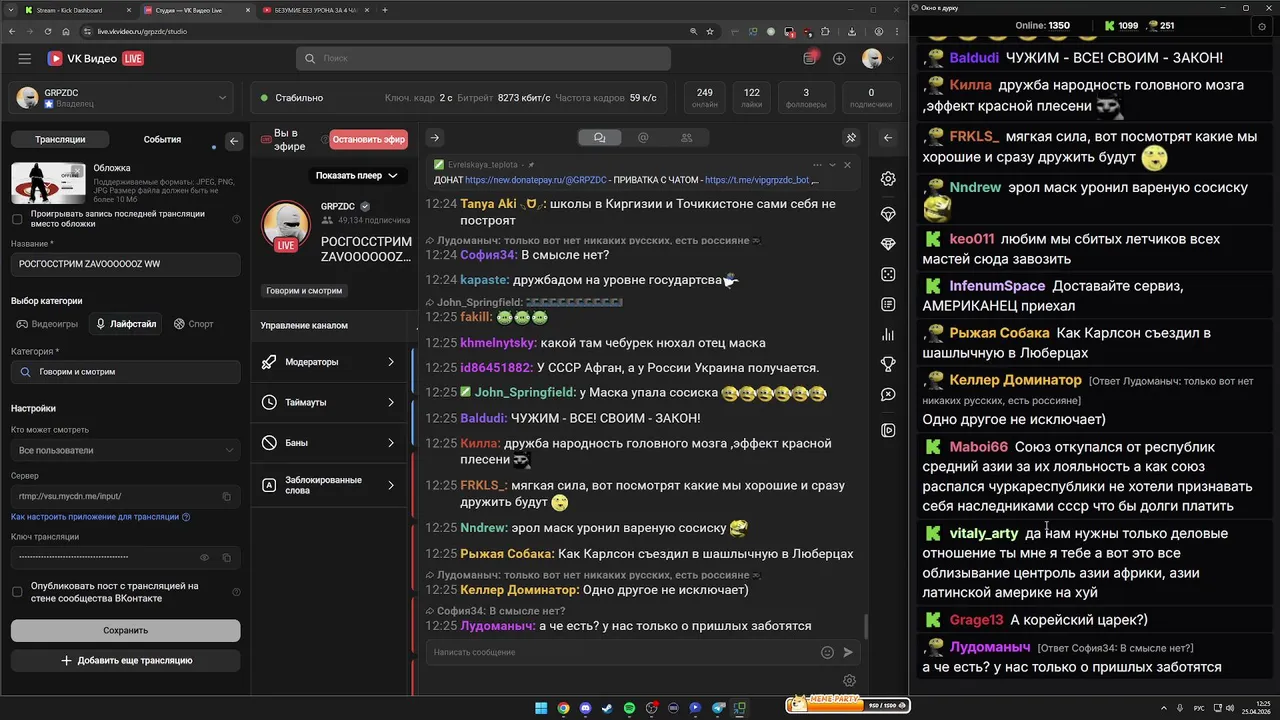1280x720 pixels.
Task: Click the help icon beside publish post option
Action: coord(236,592)
